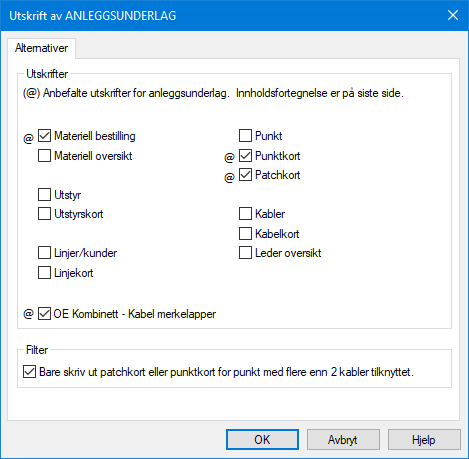Tick the Kabelkort checkbox
This screenshot has height=459, width=469.
(x=245, y=233)
